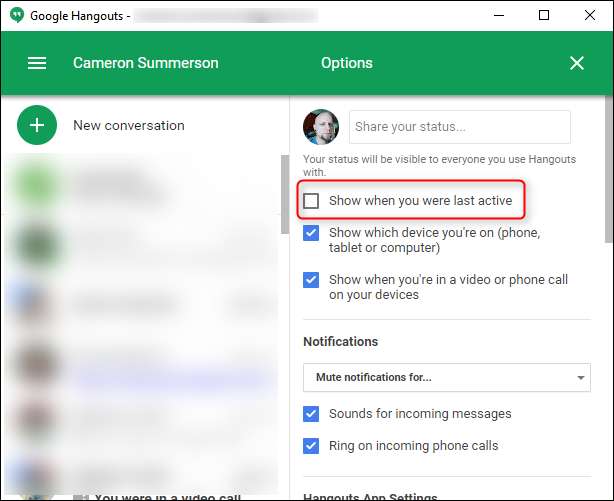Image resolution: width=614 pixels, height=501 pixels.
Task: Click the conversation list scrollbar
Action: (x=285, y=194)
